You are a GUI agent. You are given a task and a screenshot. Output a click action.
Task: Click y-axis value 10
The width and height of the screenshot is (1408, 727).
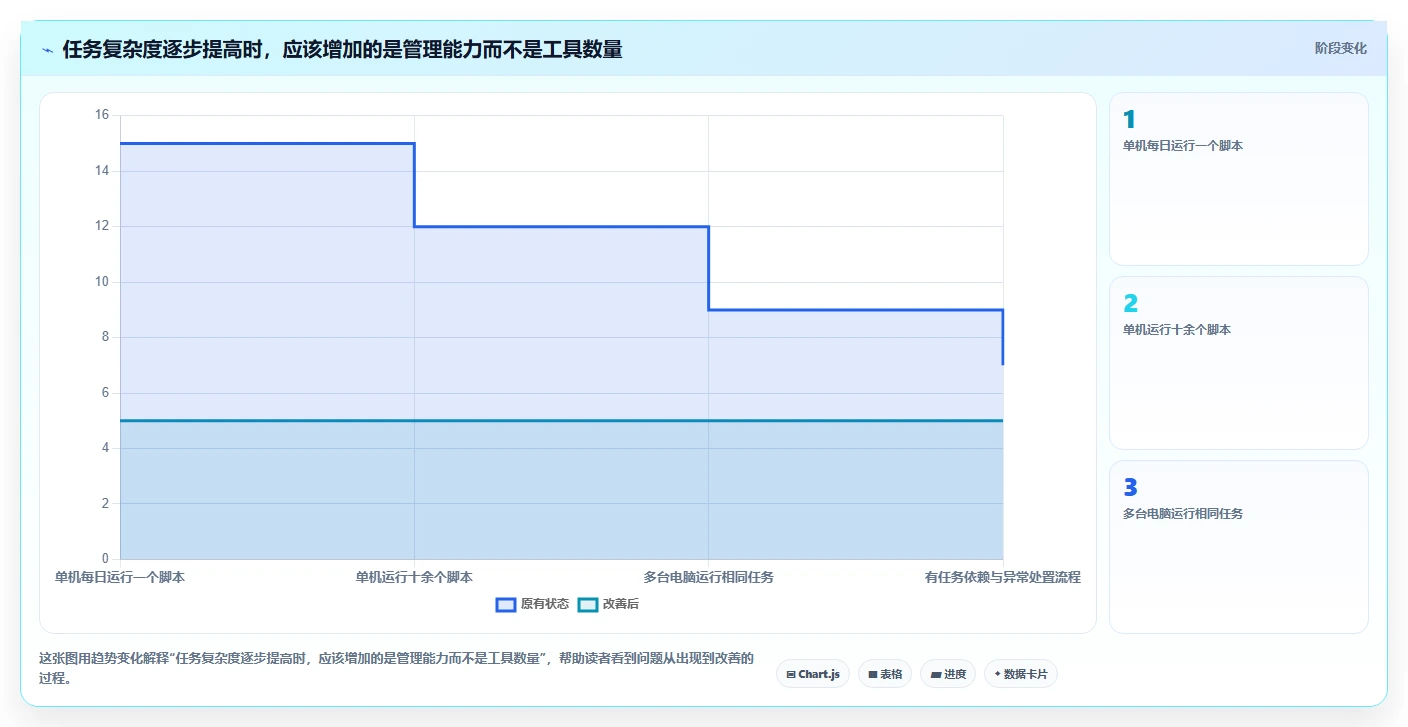click(x=102, y=282)
